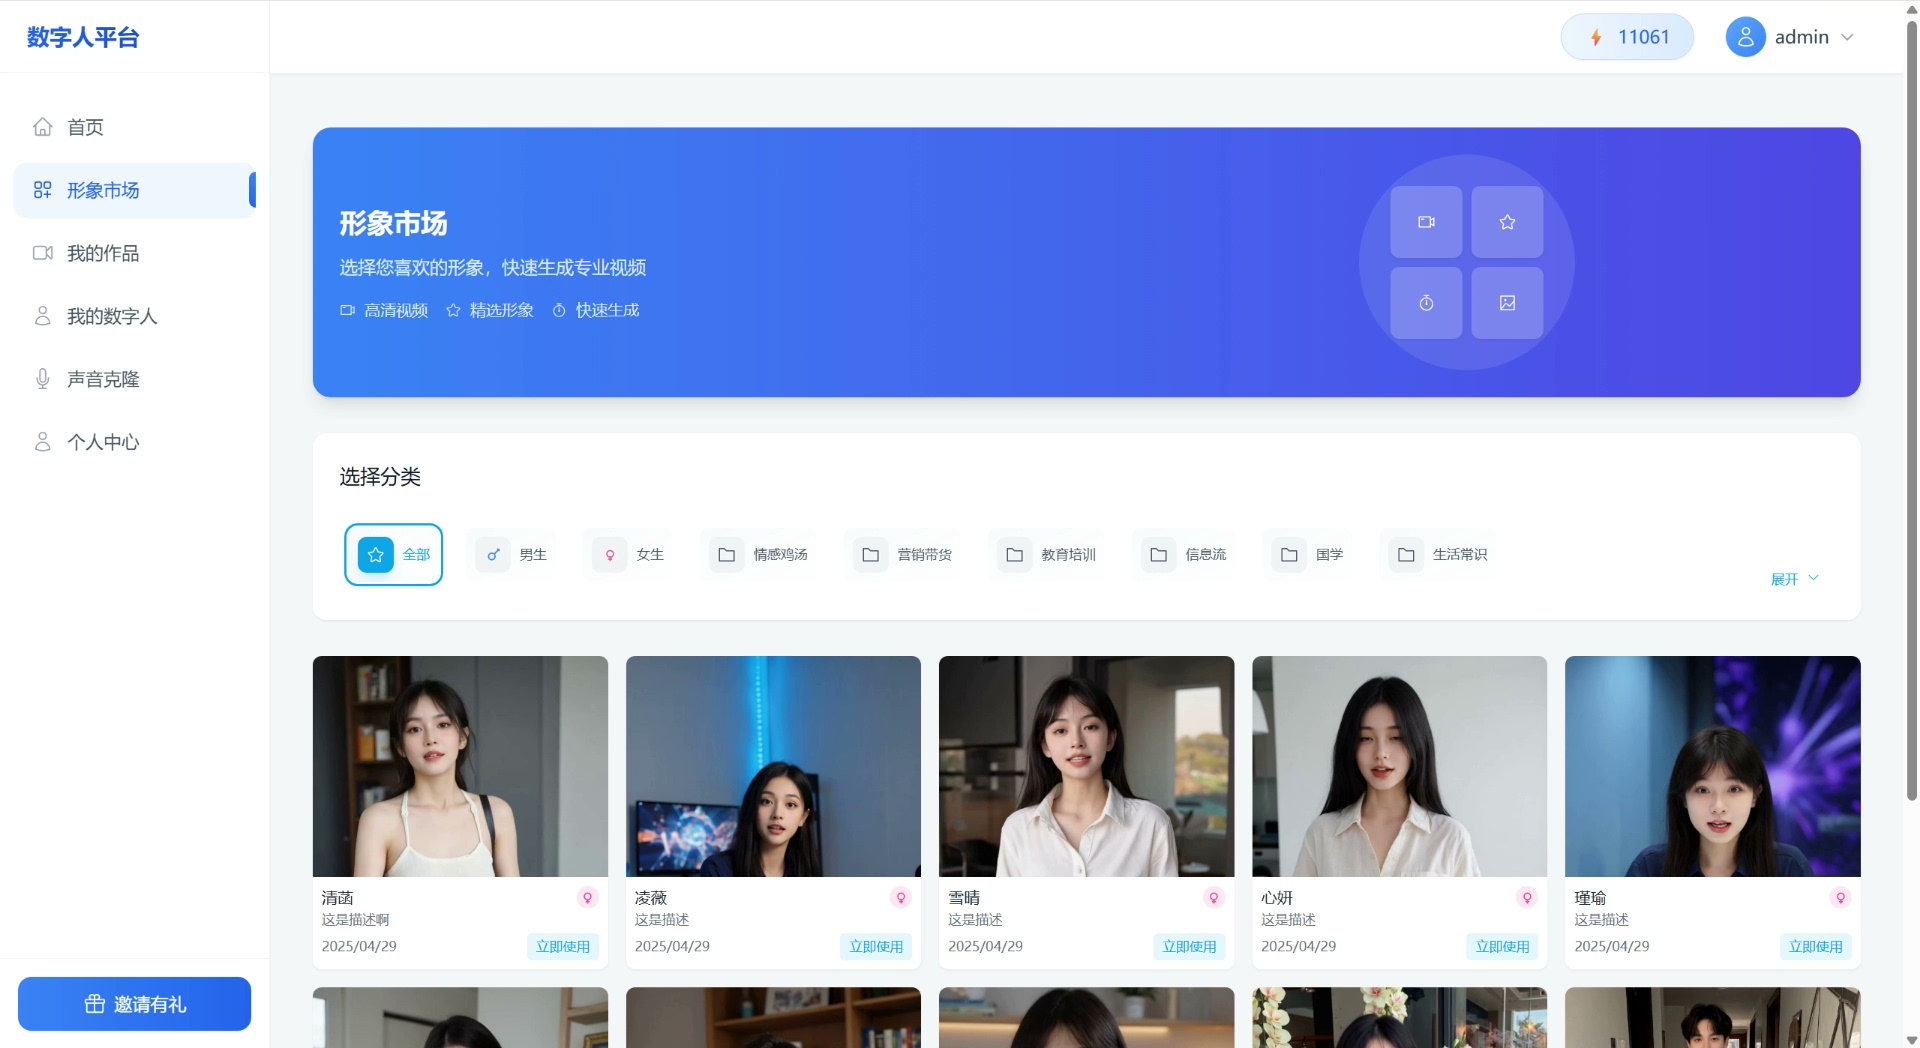Open the 心妍 avatar thumbnail
Screen dimensions: 1920x1048
coord(1399,766)
